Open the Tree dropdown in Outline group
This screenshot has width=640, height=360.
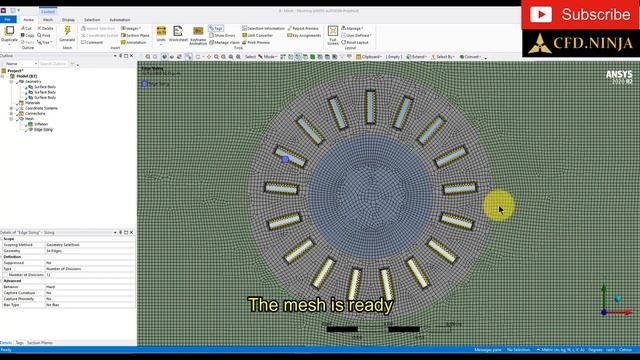44,42
